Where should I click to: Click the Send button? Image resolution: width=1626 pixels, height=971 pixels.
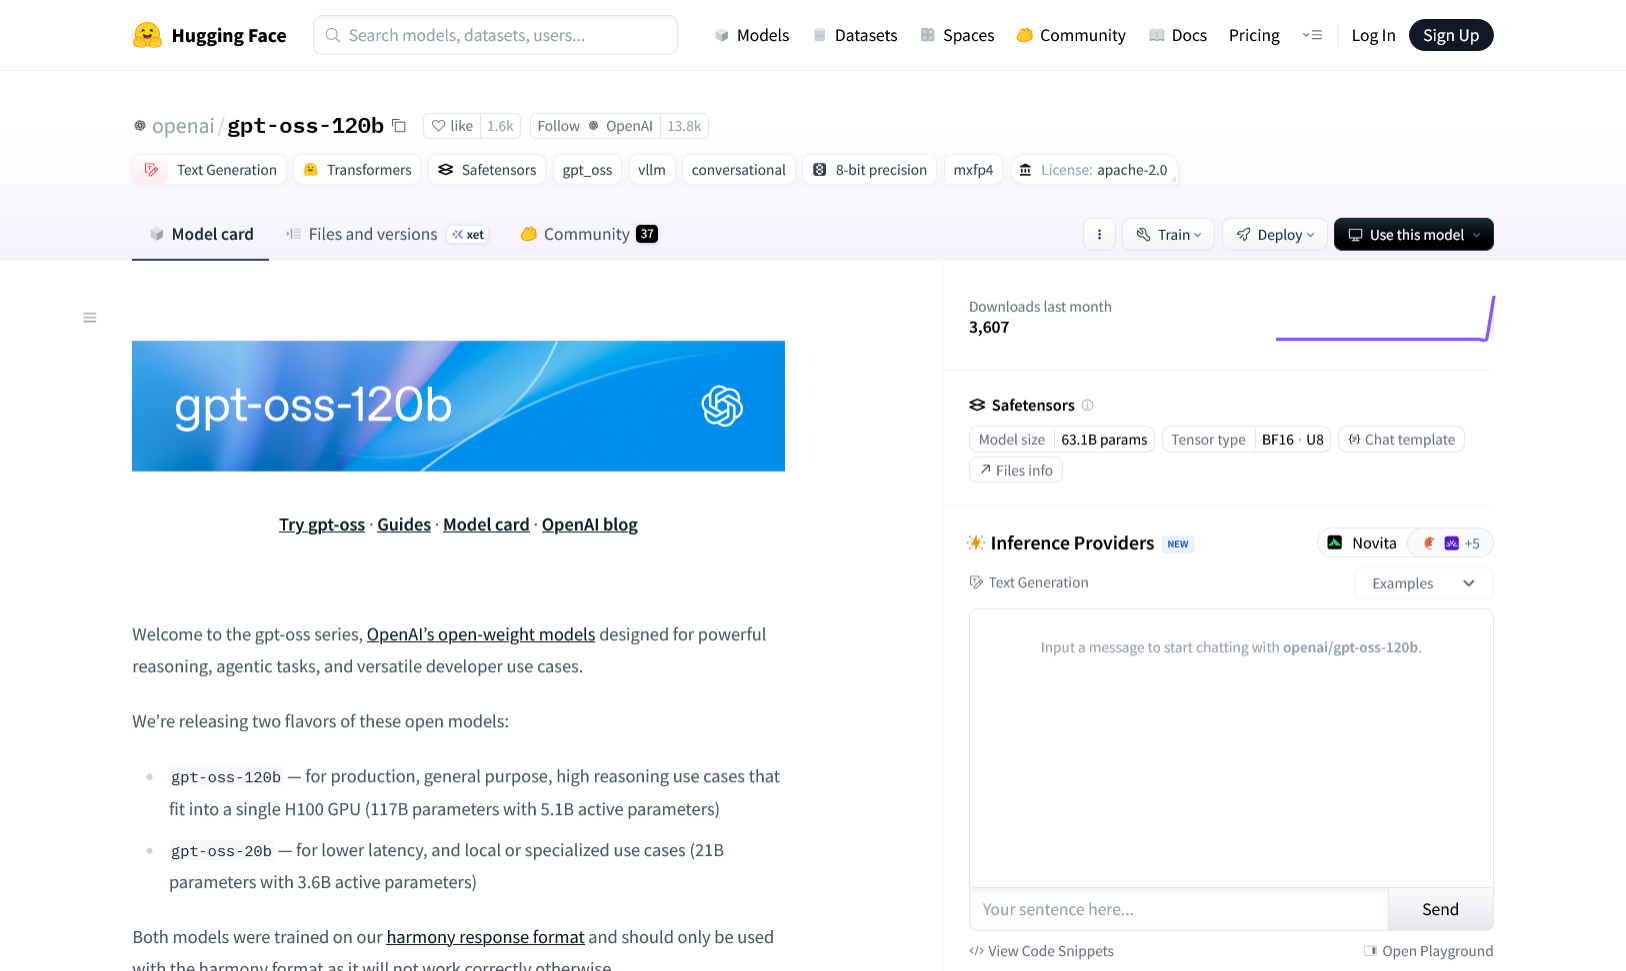[1441, 909]
